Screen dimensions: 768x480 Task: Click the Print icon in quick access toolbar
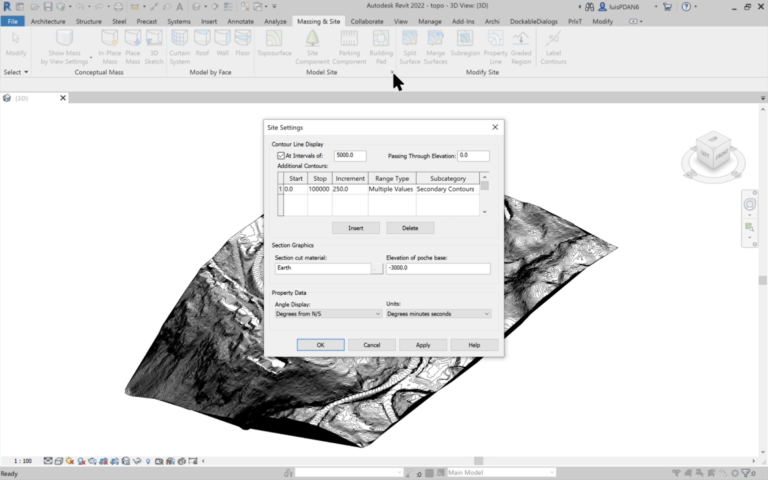point(119,7)
